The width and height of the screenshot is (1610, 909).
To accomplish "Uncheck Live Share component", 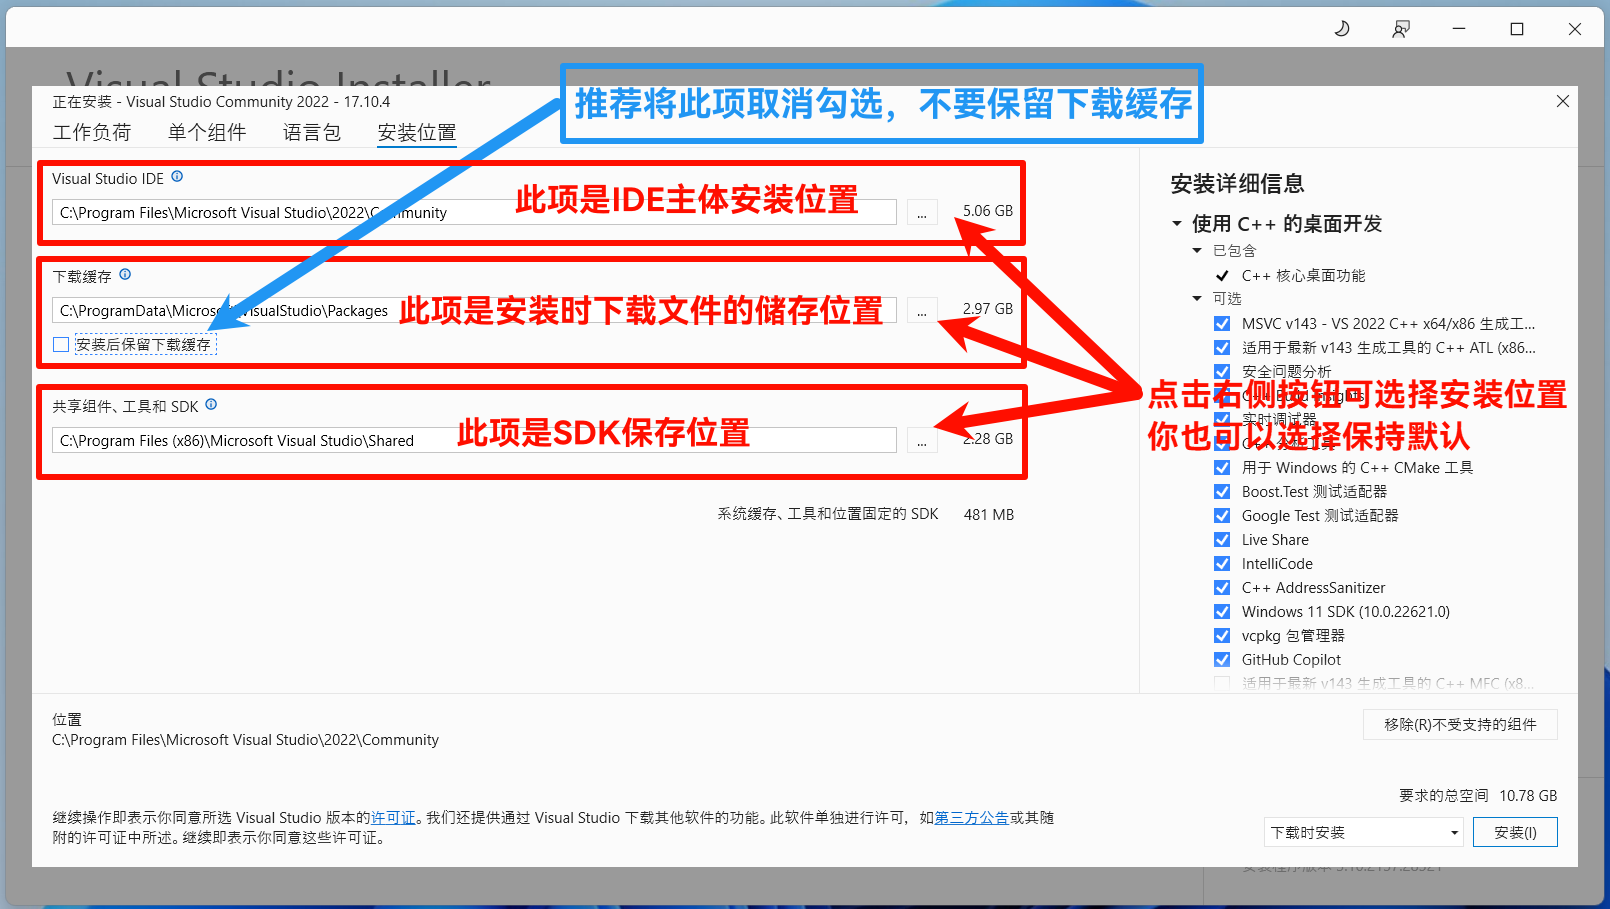I will 1222,540.
